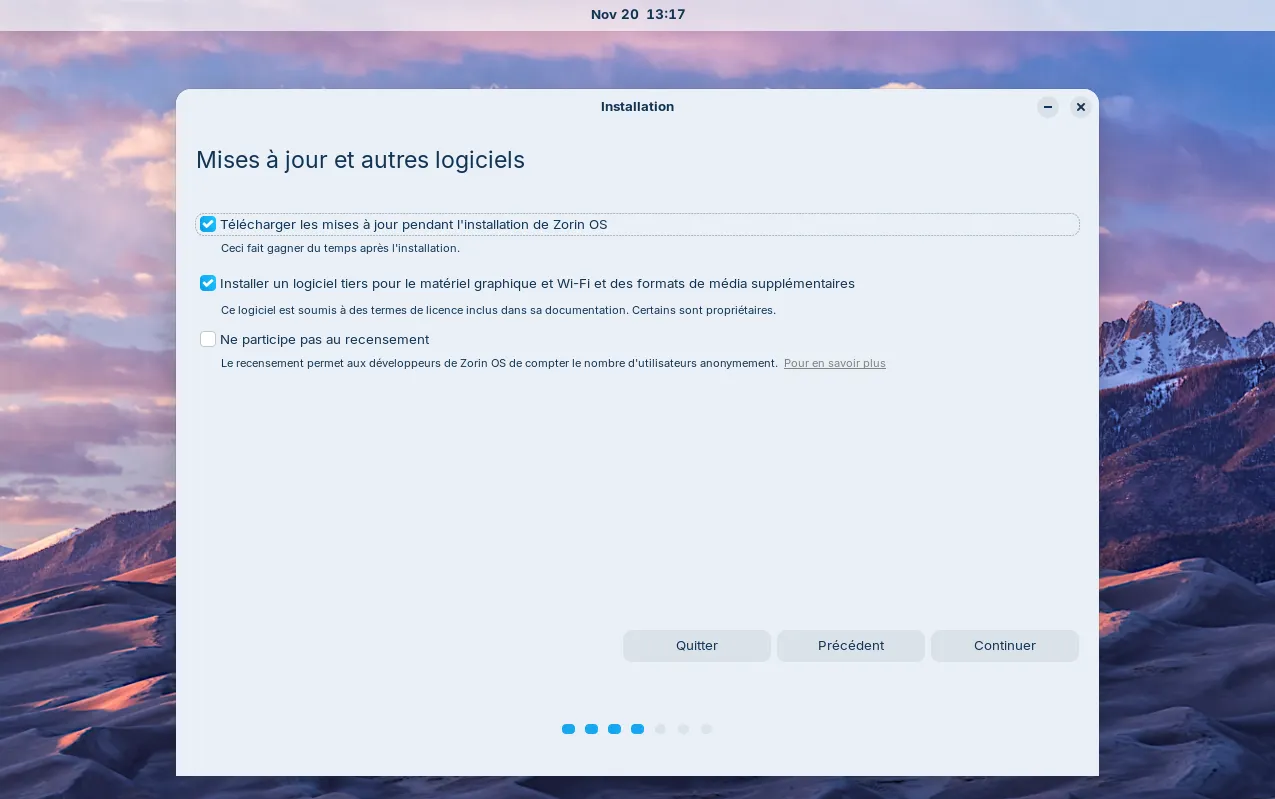Select the second blue progress dot
Image resolution: width=1275 pixels, height=799 pixels.
click(x=591, y=729)
